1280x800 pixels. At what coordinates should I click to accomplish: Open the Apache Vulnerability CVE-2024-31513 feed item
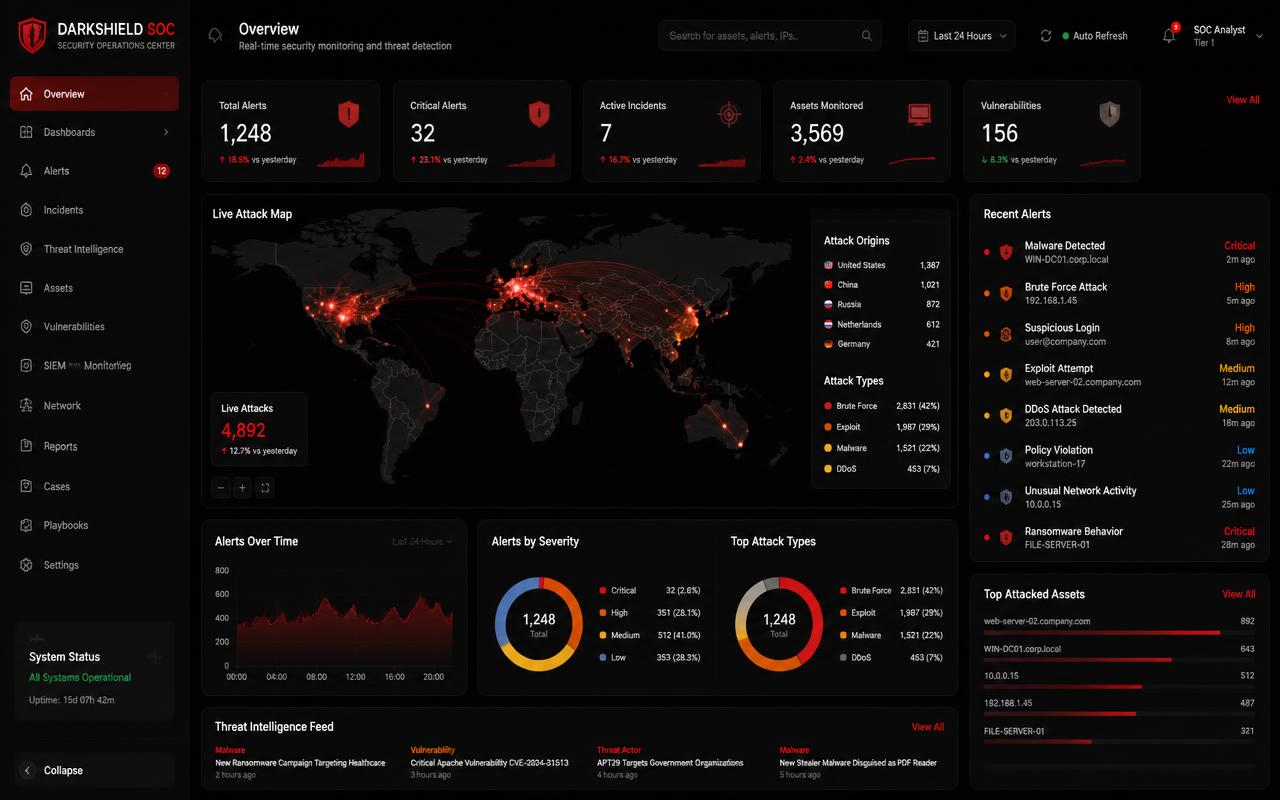point(490,762)
